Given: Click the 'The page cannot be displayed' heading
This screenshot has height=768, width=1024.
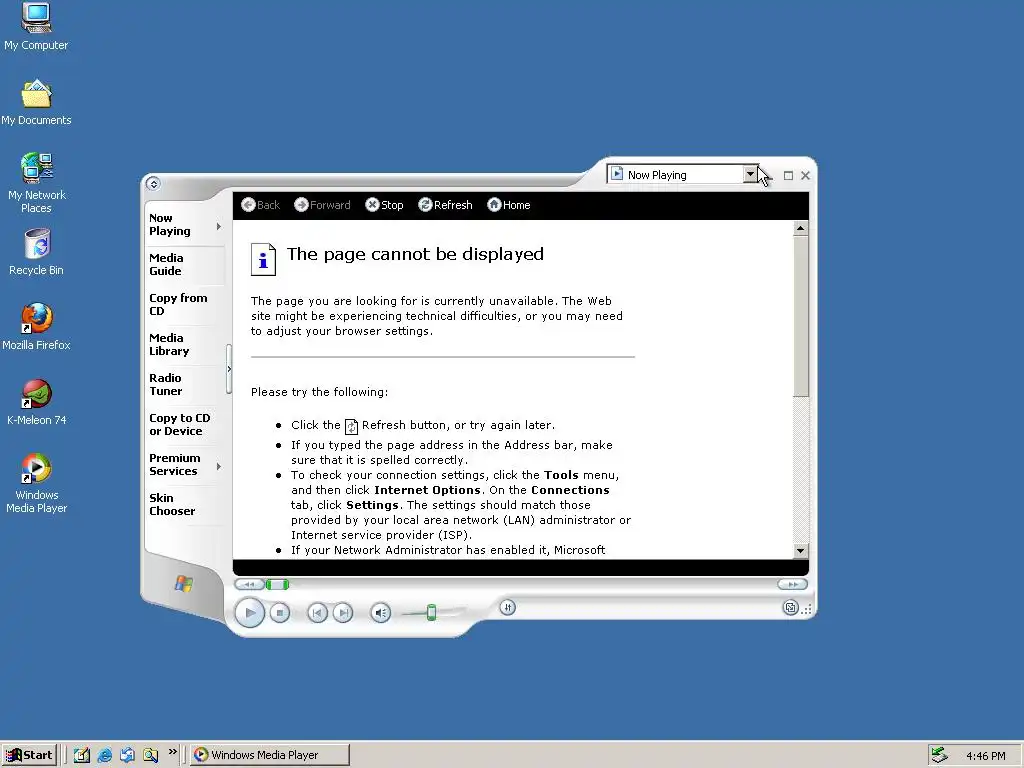Looking at the screenshot, I should (x=415, y=254).
